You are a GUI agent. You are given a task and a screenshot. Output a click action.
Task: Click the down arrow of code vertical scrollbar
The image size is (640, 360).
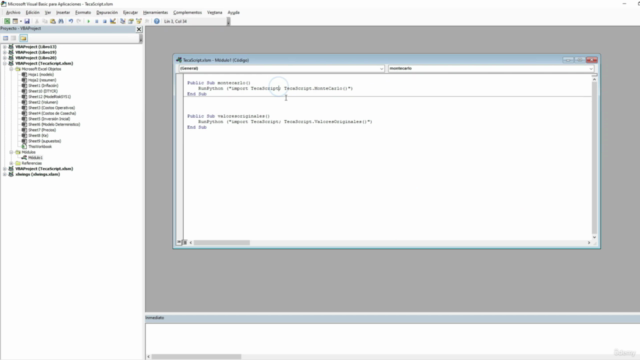point(594,237)
